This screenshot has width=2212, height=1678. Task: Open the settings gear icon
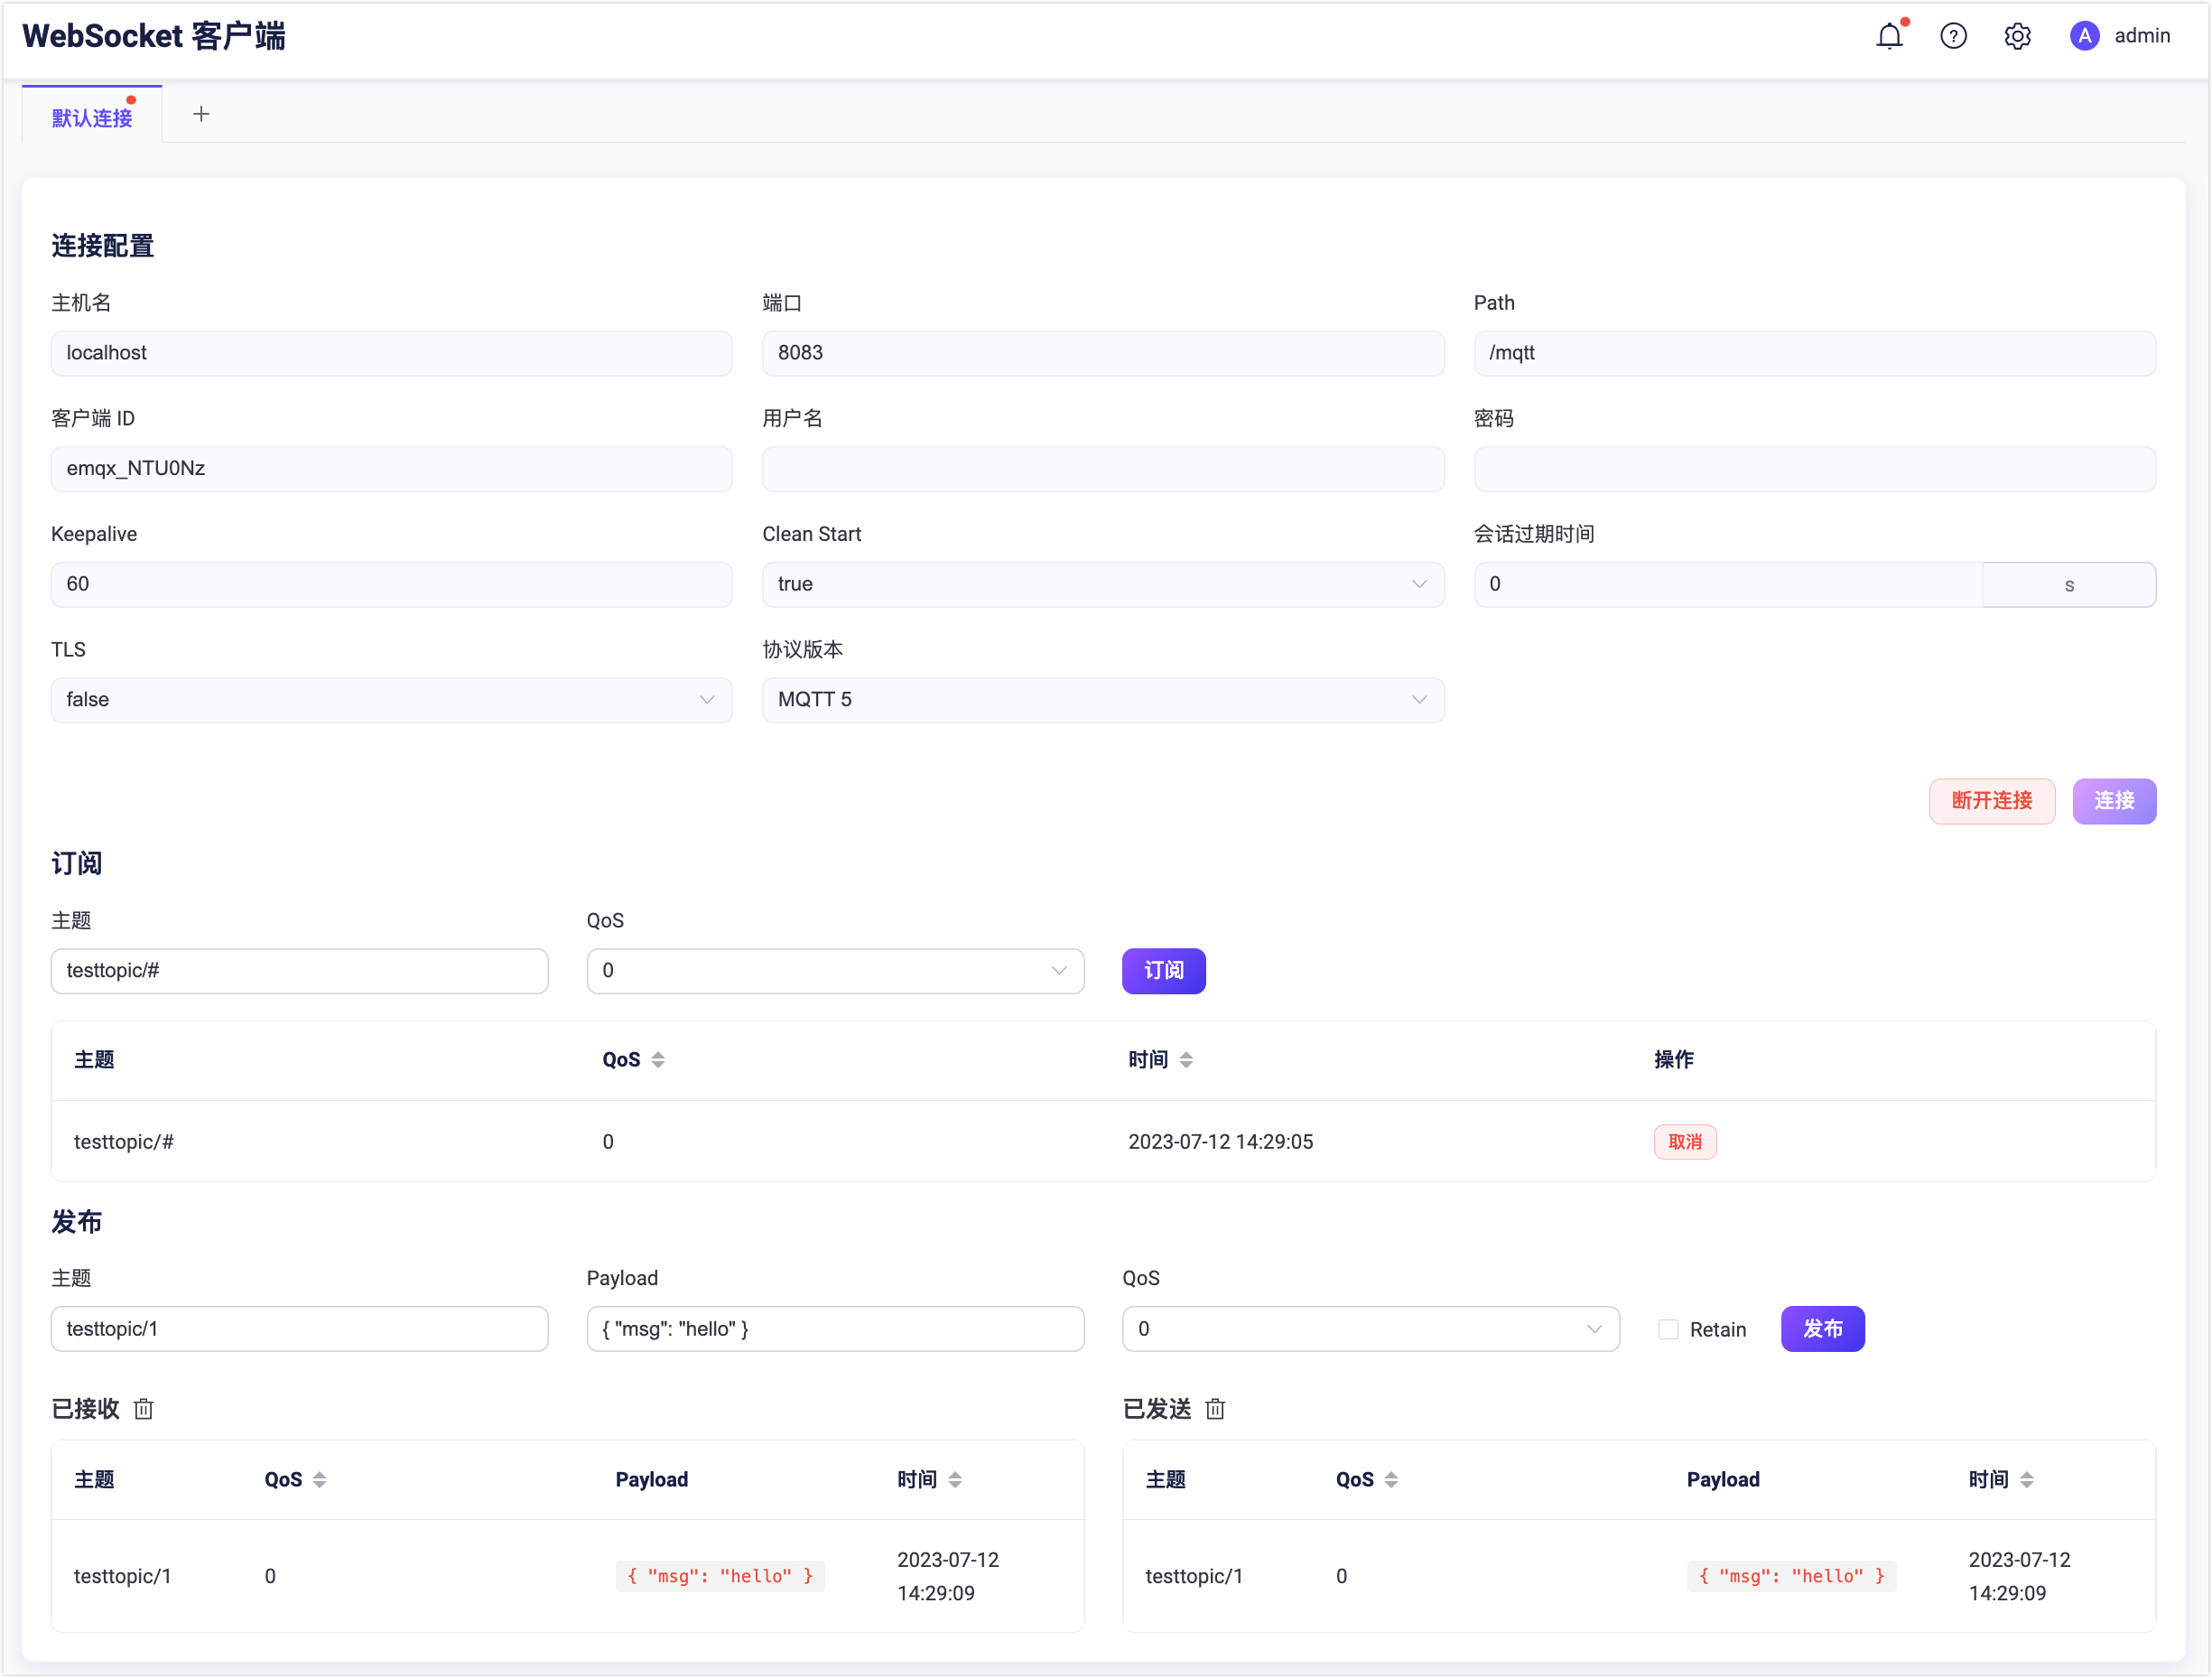pyautogui.click(x=2017, y=35)
